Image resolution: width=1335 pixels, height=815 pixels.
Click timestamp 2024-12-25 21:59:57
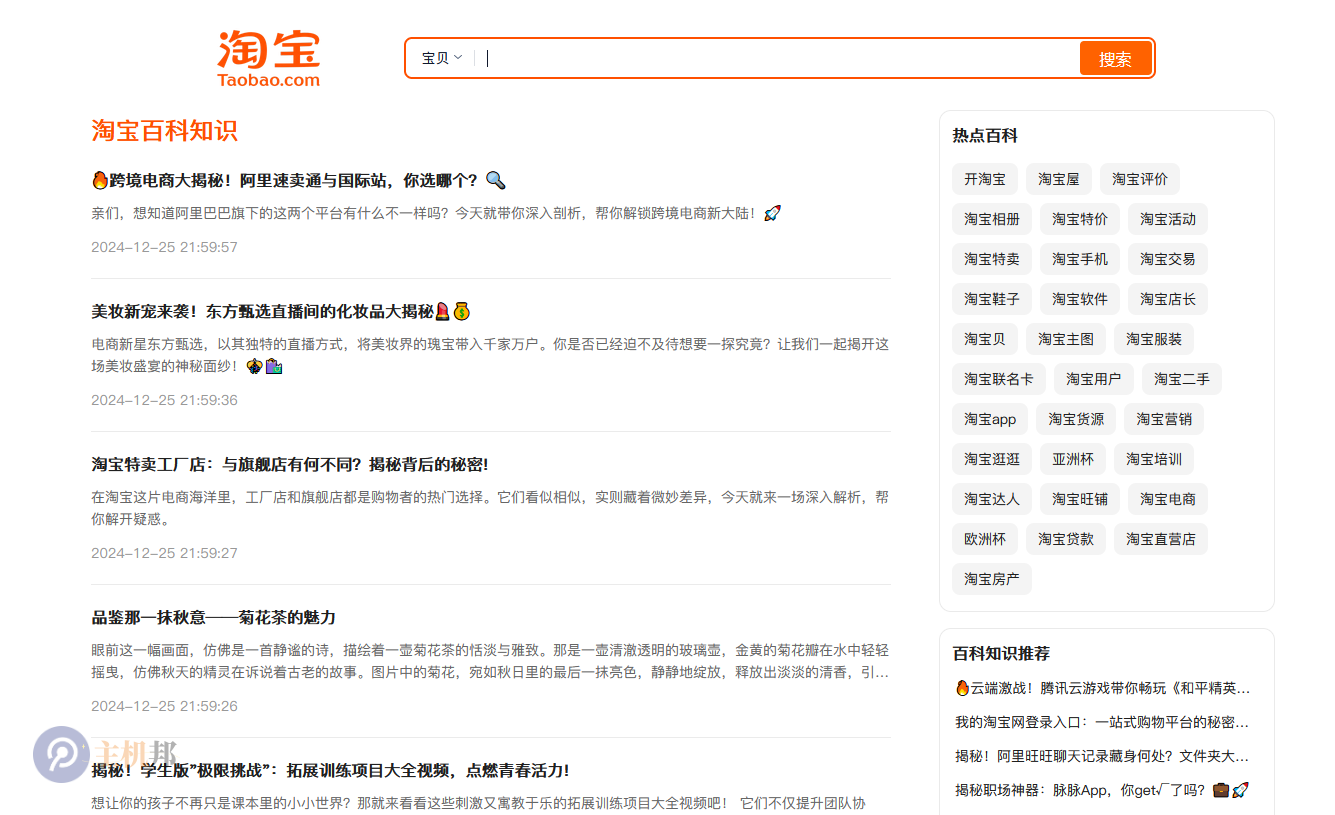tap(164, 247)
